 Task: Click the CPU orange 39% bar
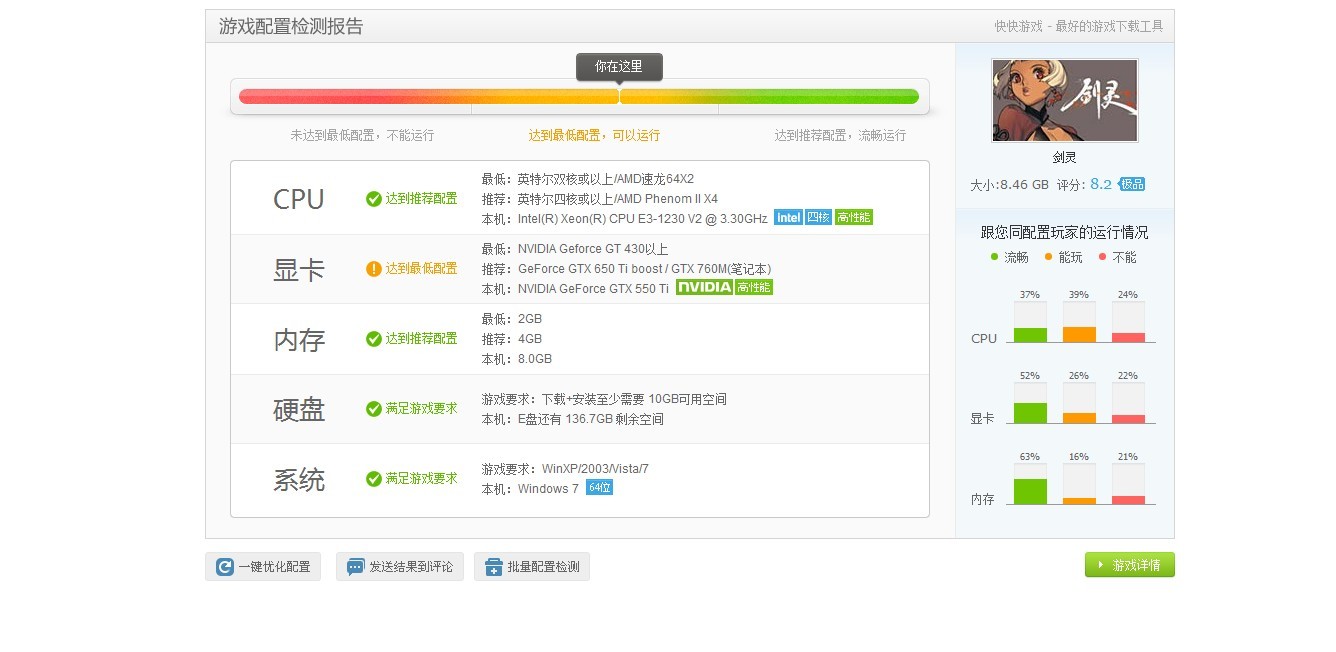click(x=1079, y=334)
